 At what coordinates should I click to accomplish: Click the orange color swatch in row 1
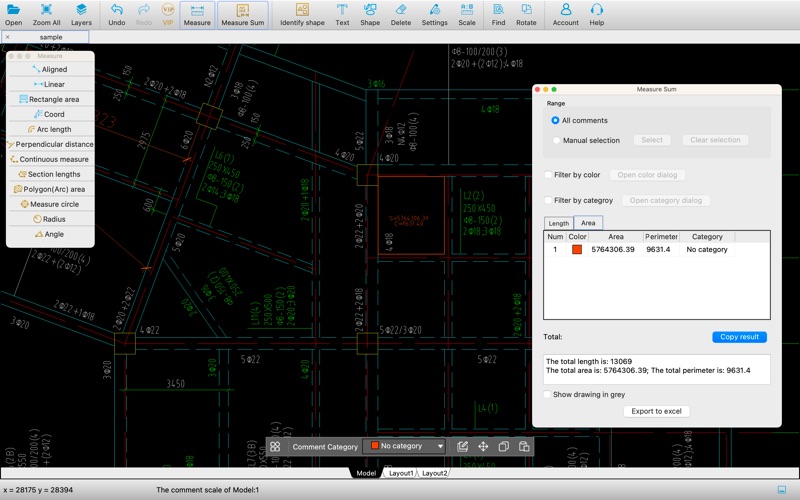(x=577, y=249)
